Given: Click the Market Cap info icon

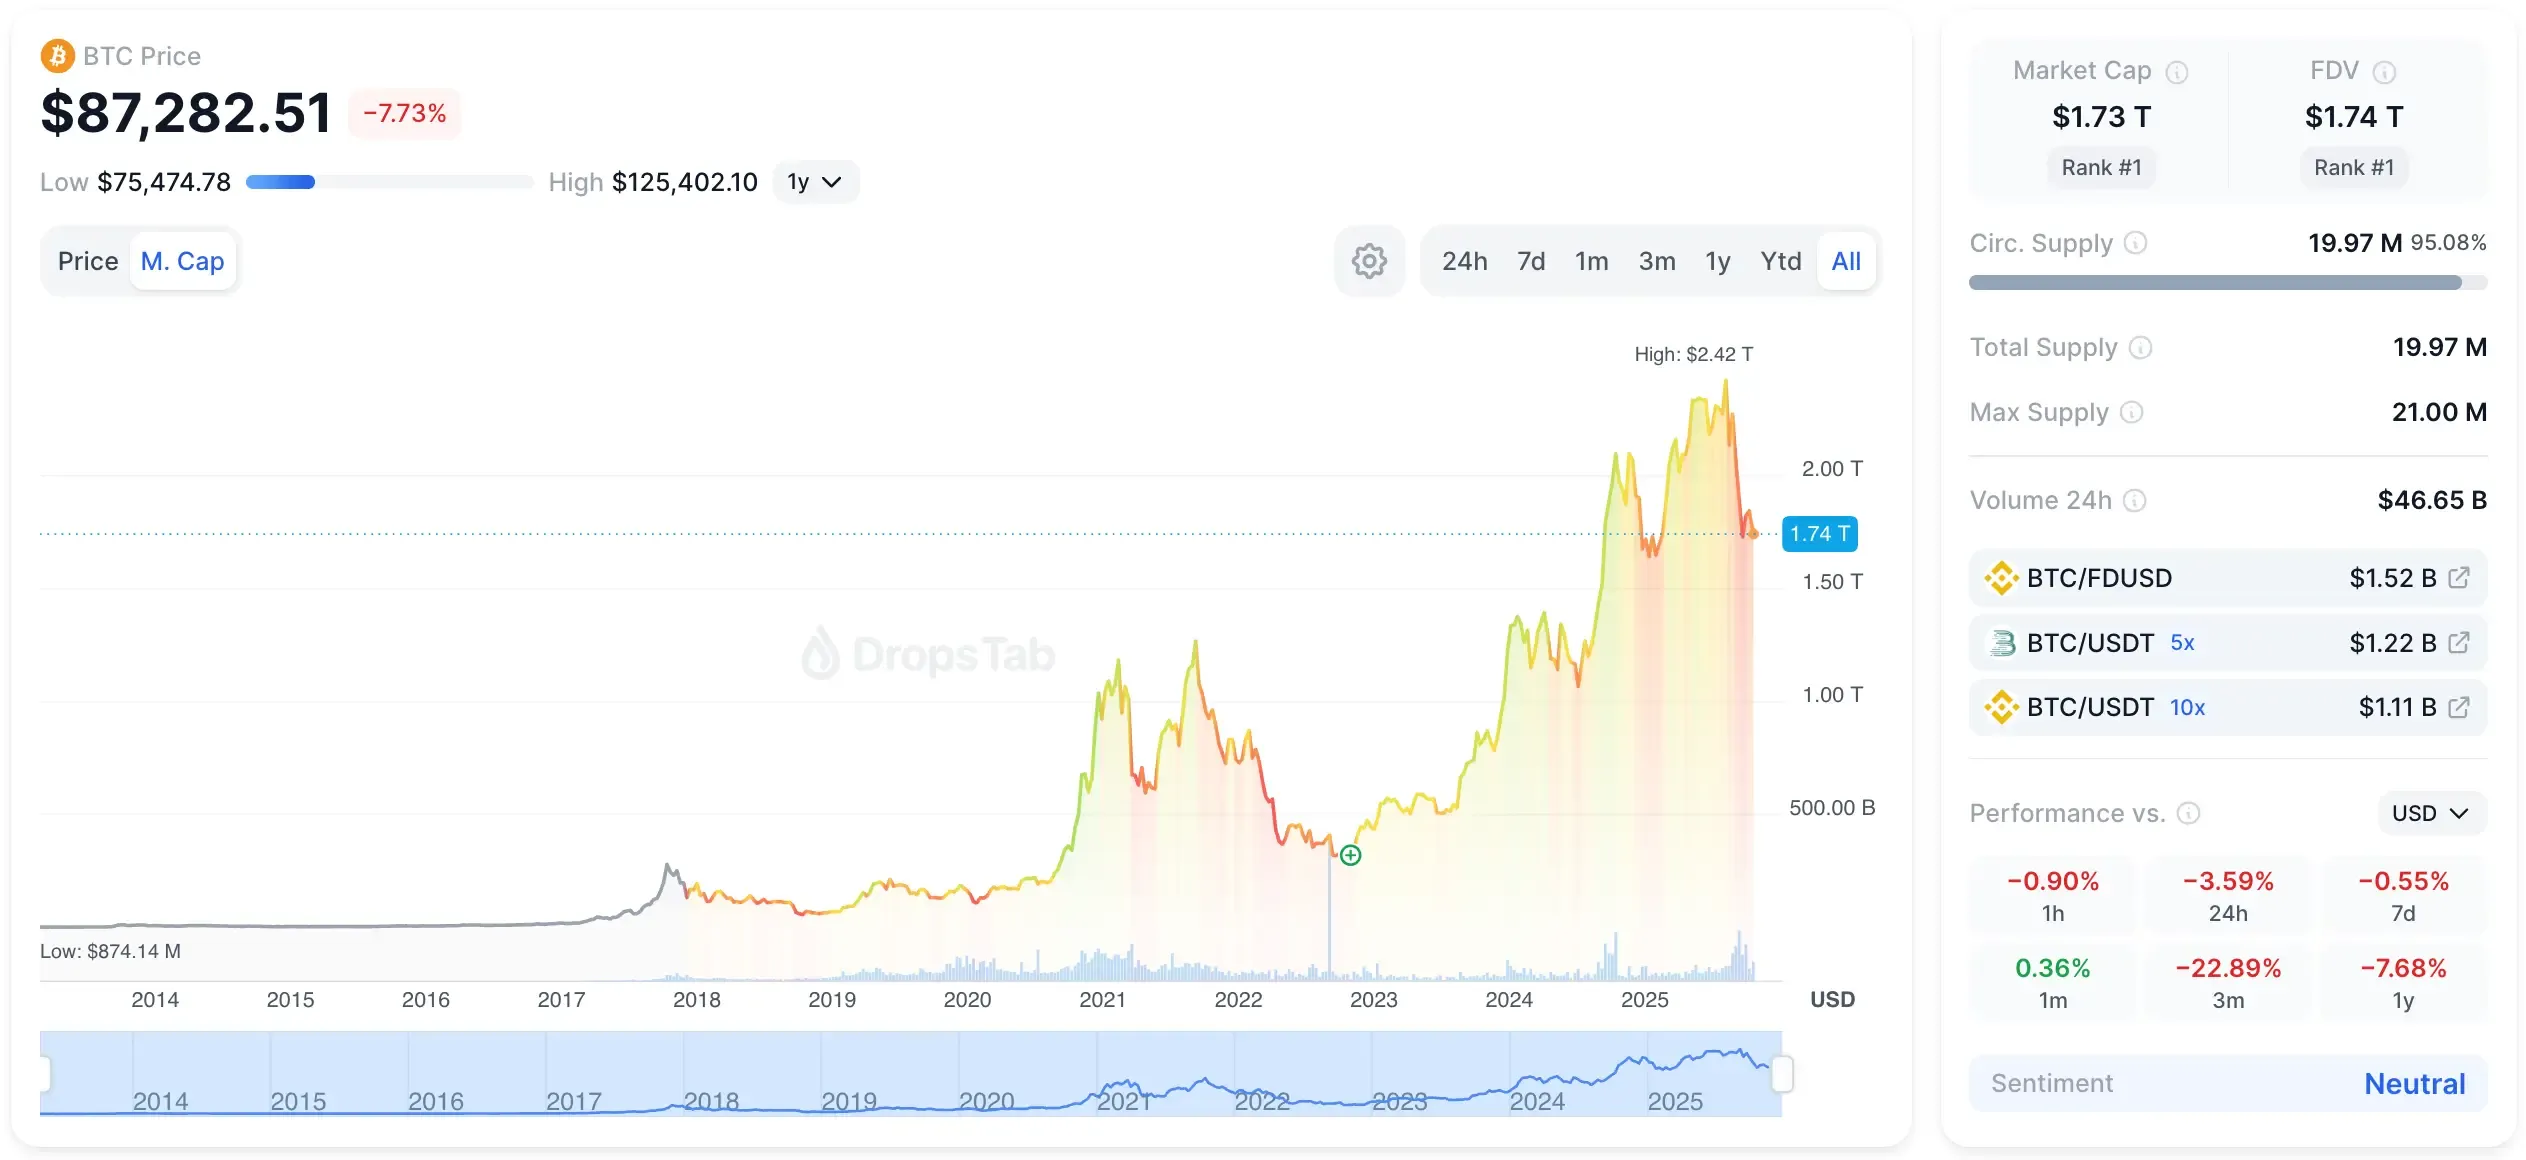Looking at the screenshot, I should click(2176, 72).
